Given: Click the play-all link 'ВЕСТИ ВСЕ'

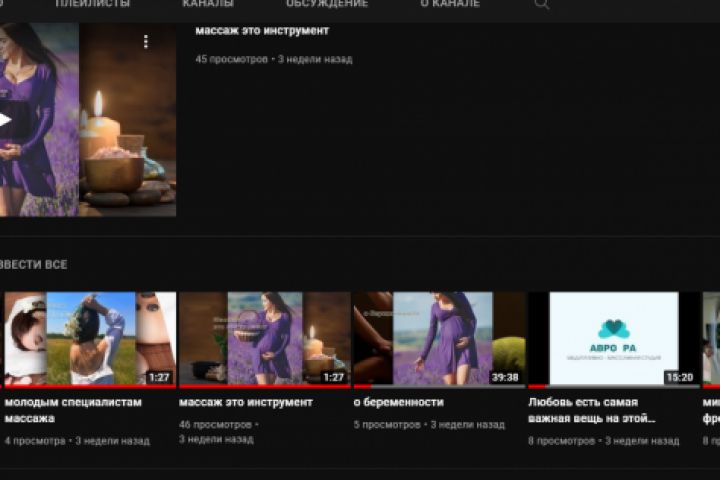Looking at the screenshot, I should pos(34,265).
